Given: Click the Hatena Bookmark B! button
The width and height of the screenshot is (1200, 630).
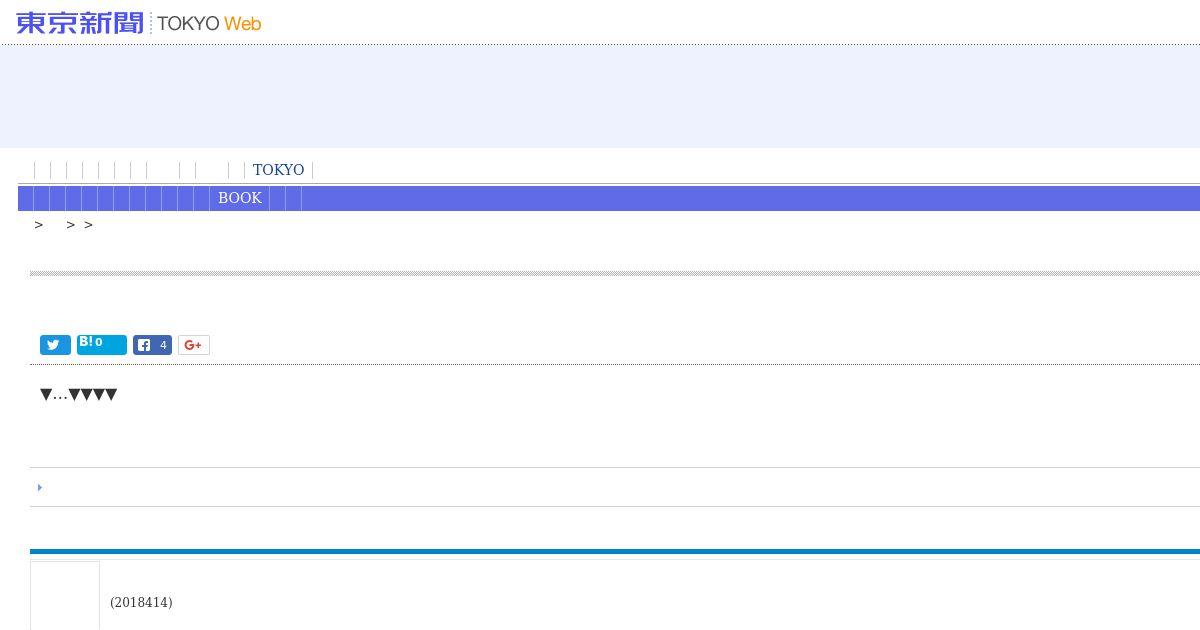Looking at the screenshot, I should point(101,344).
